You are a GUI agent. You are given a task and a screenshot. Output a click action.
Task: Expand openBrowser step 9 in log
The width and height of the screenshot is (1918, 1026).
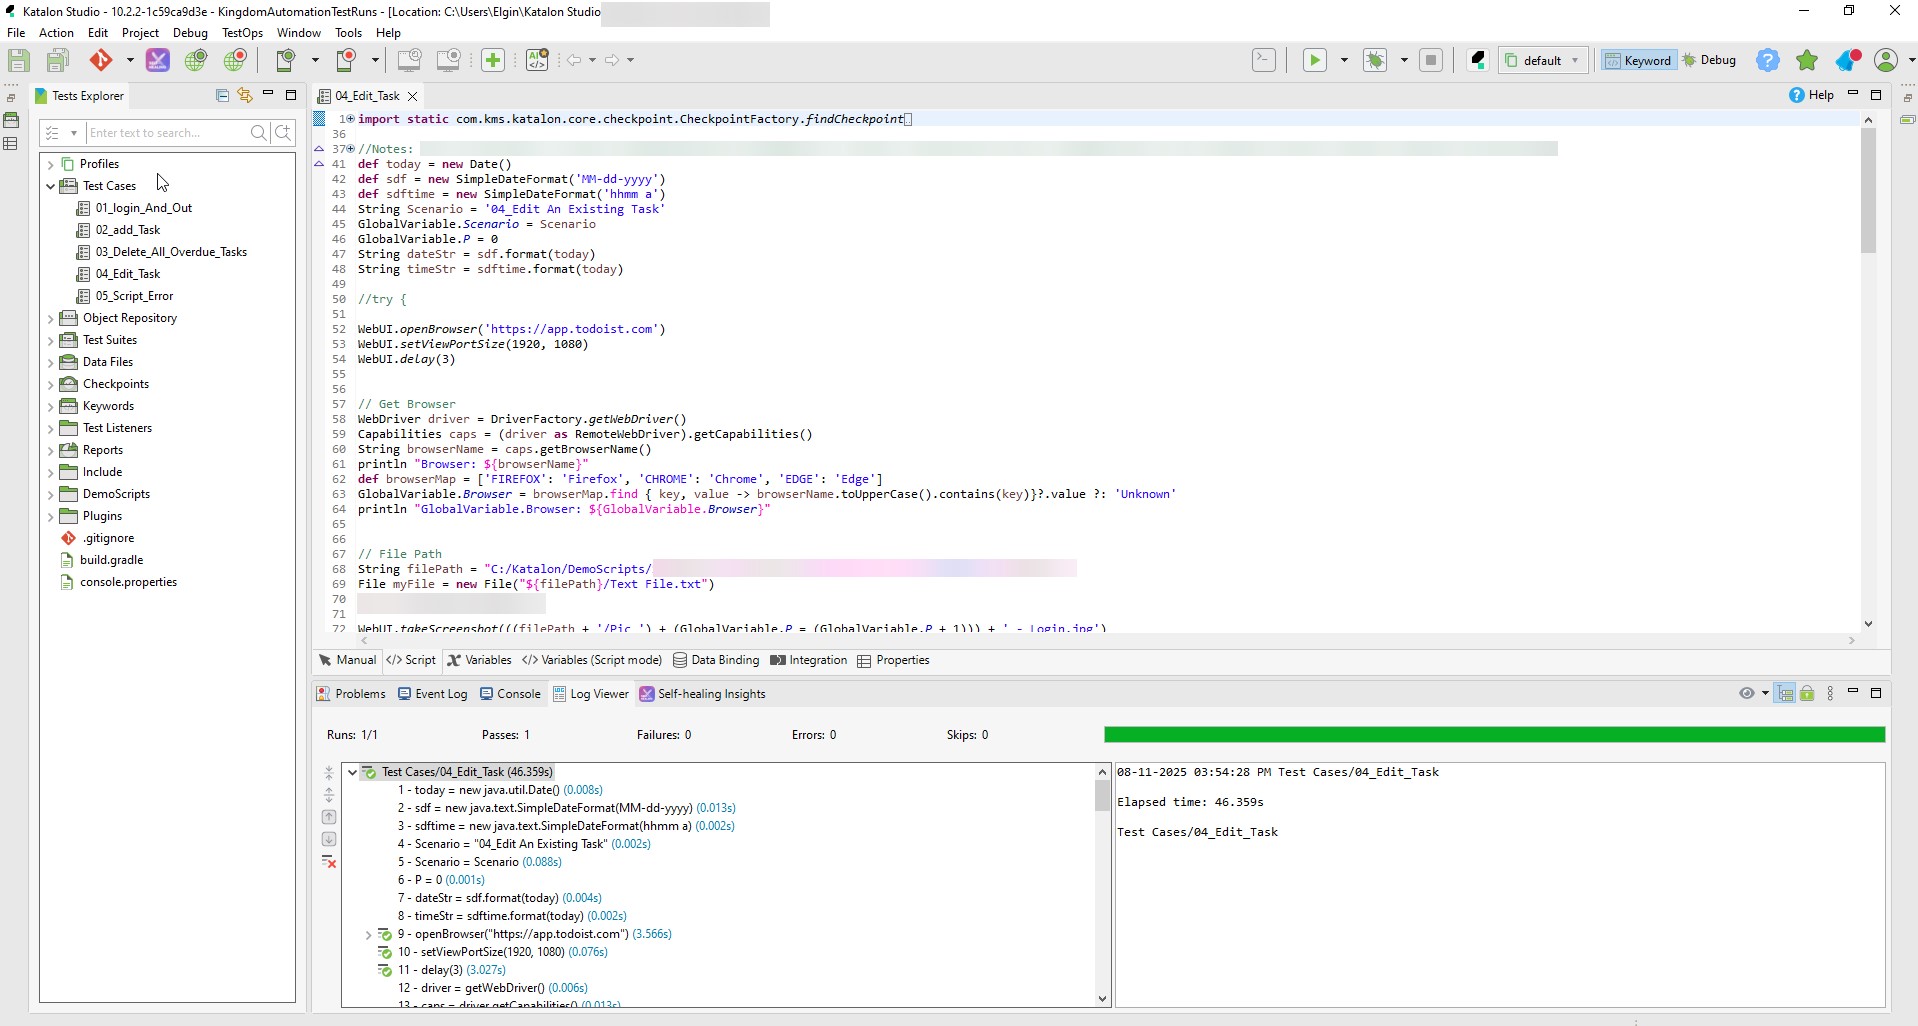pyautogui.click(x=368, y=935)
